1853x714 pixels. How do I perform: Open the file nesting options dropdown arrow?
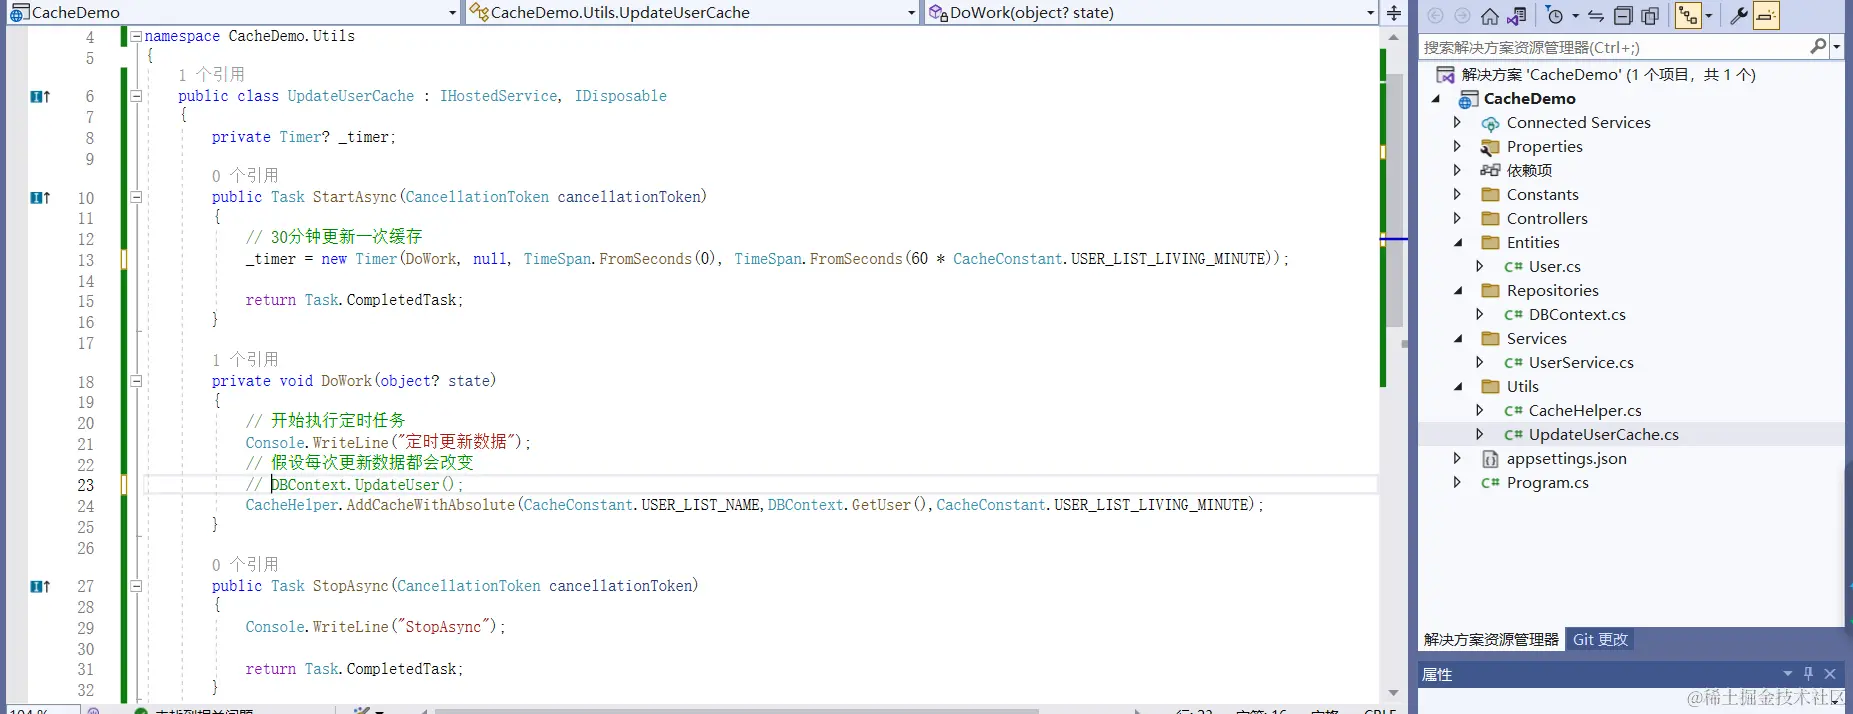[x=1708, y=16]
